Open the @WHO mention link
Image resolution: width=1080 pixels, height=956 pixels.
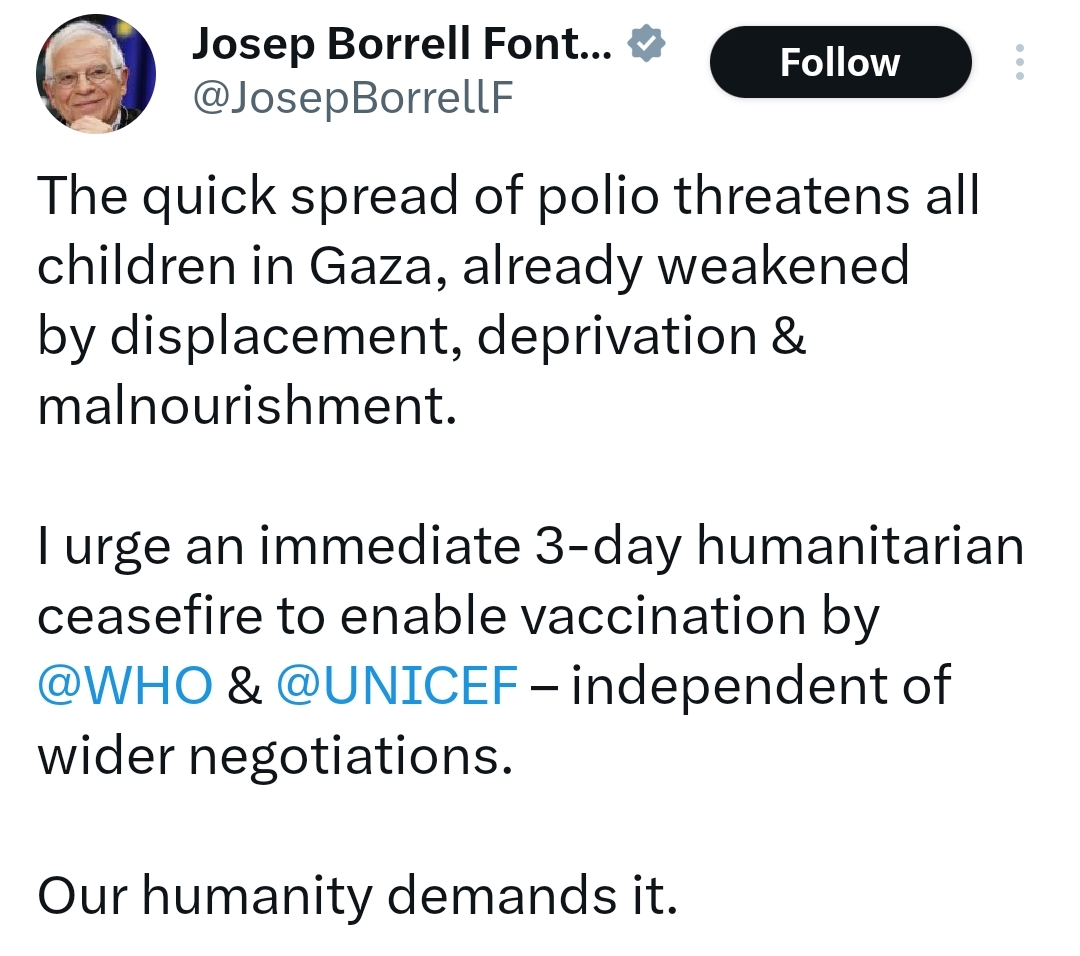click(125, 686)
